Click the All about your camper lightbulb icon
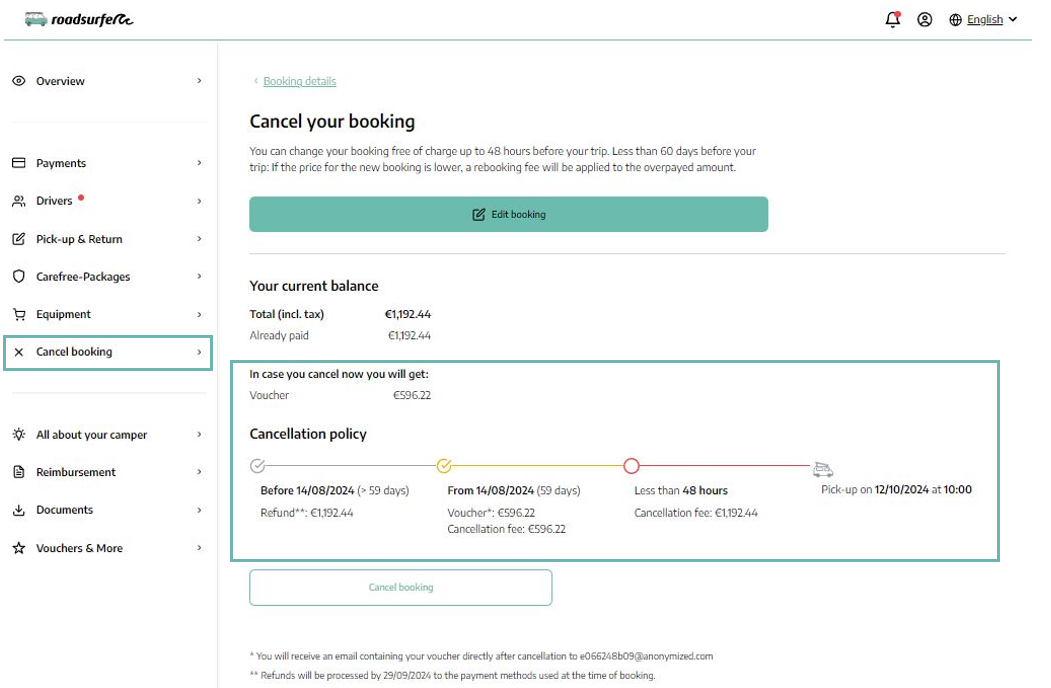Image resolution: width=1051 pixels, height=688 pixels. (19, 434)
